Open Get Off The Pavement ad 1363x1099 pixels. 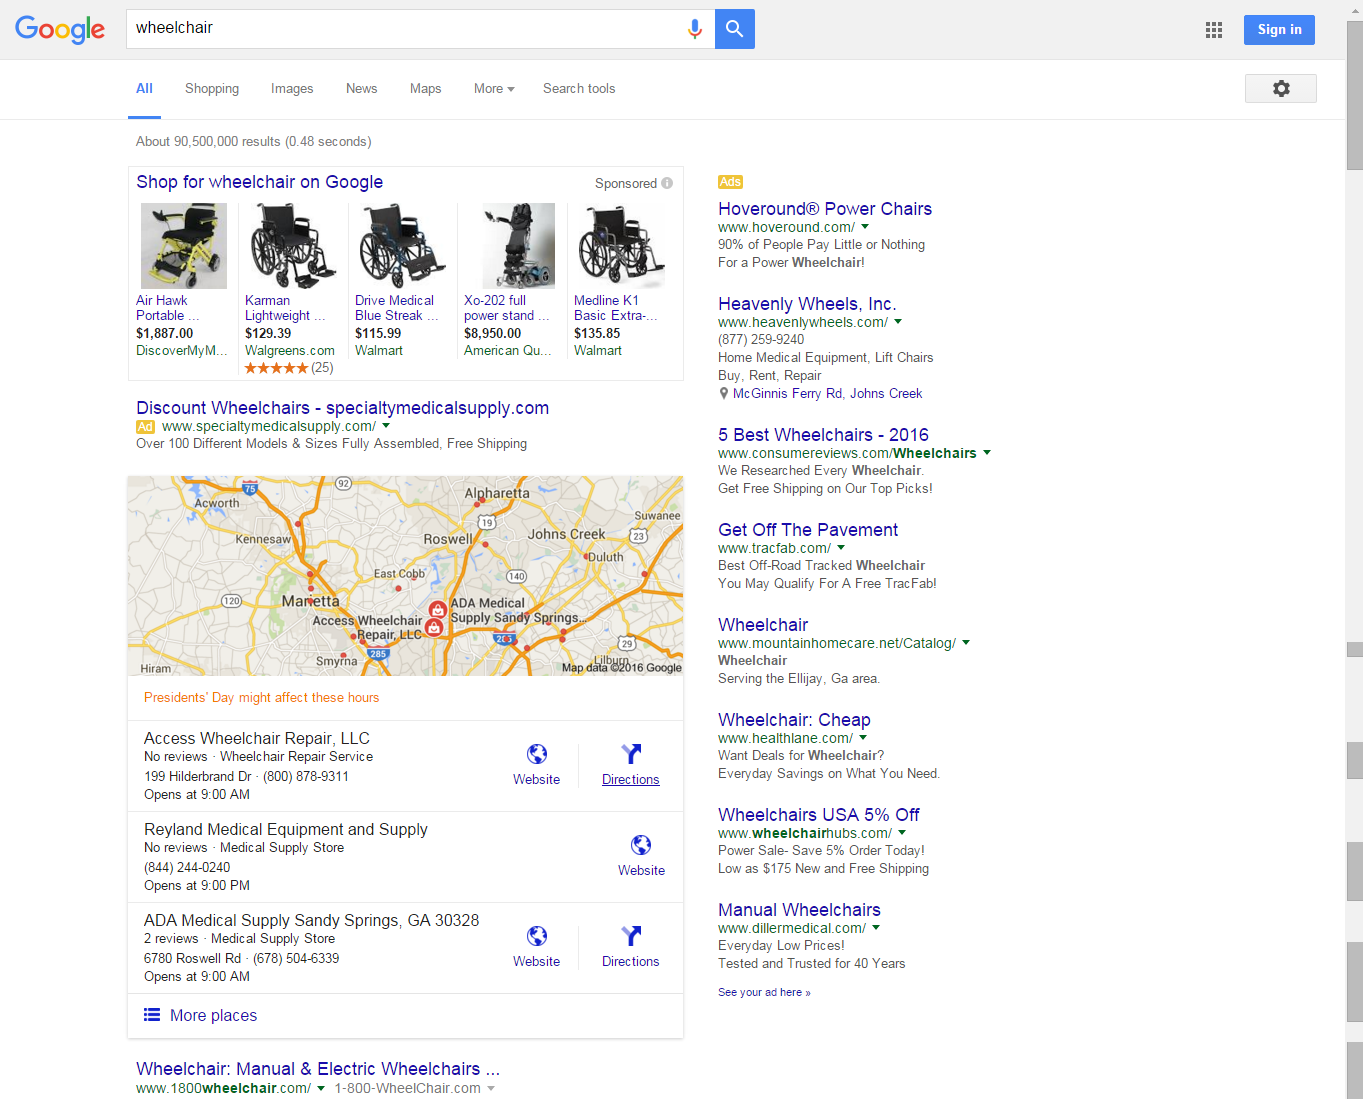click(x=808, y=530)
